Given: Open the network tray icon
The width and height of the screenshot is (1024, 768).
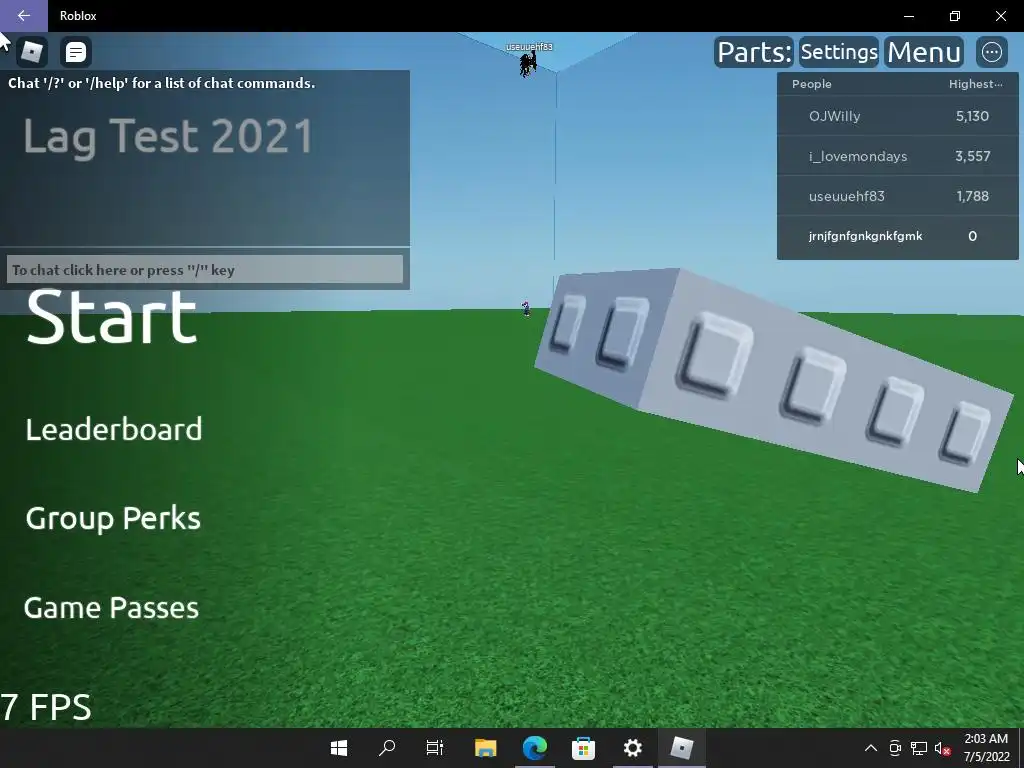Looking at the screenshot, I should tap(919, 748).
